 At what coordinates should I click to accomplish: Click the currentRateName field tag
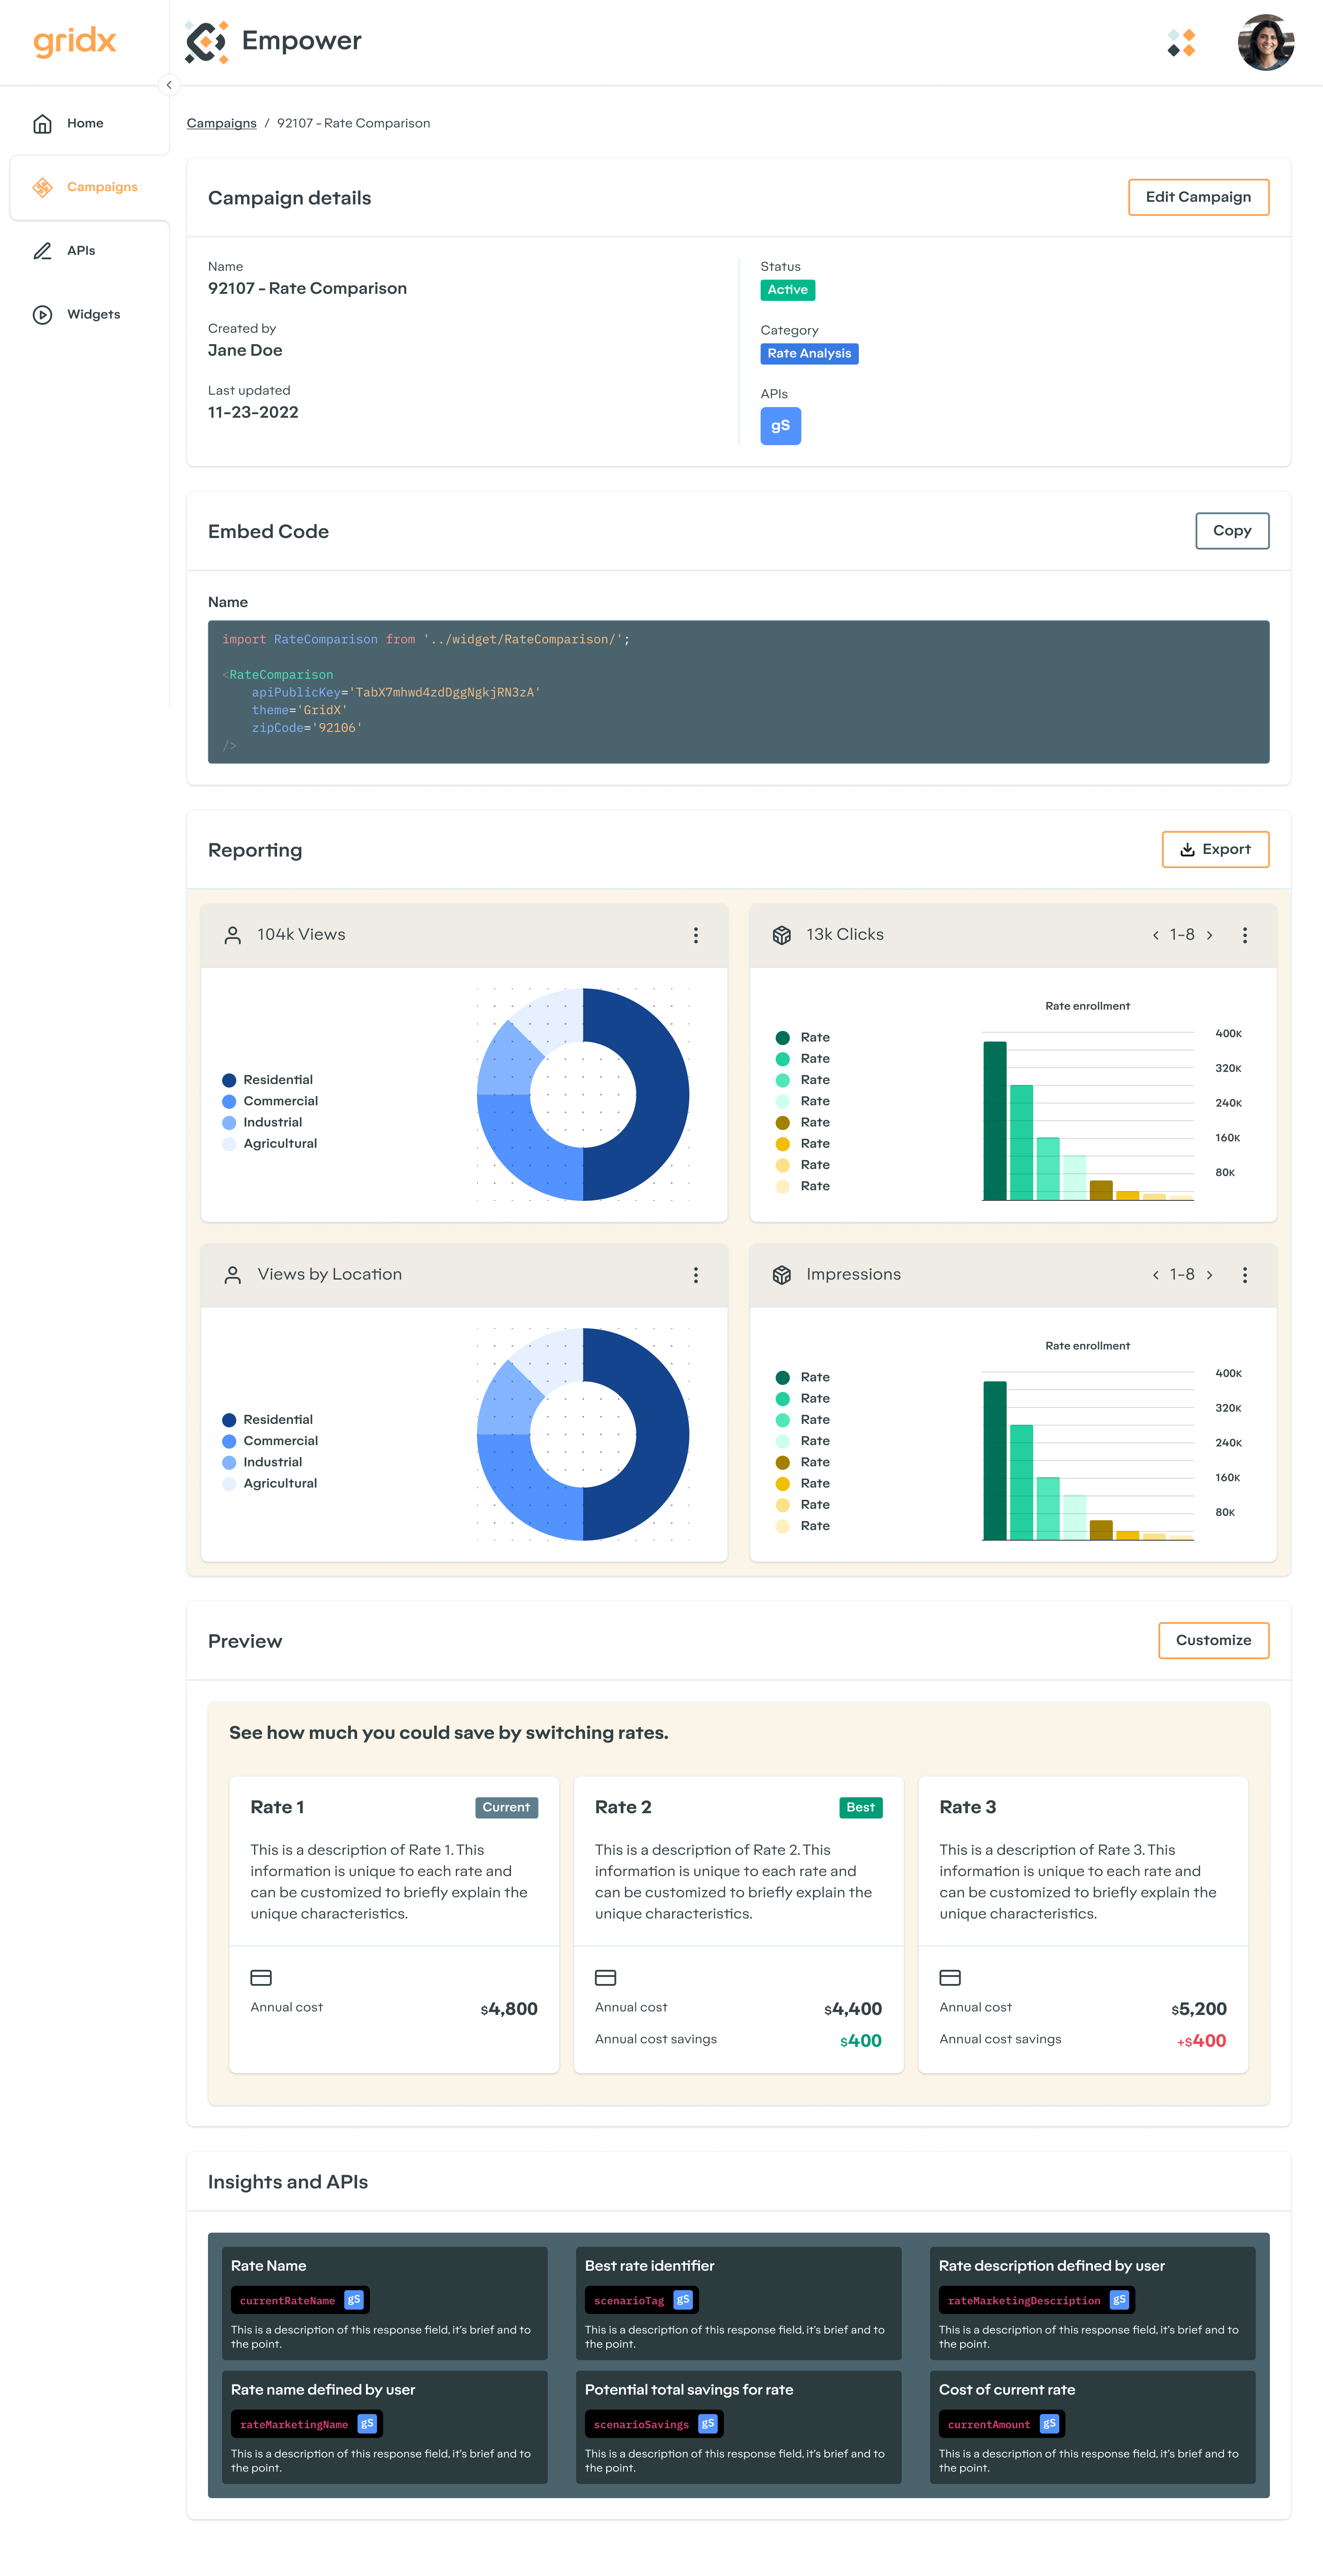click(300, 2300)
